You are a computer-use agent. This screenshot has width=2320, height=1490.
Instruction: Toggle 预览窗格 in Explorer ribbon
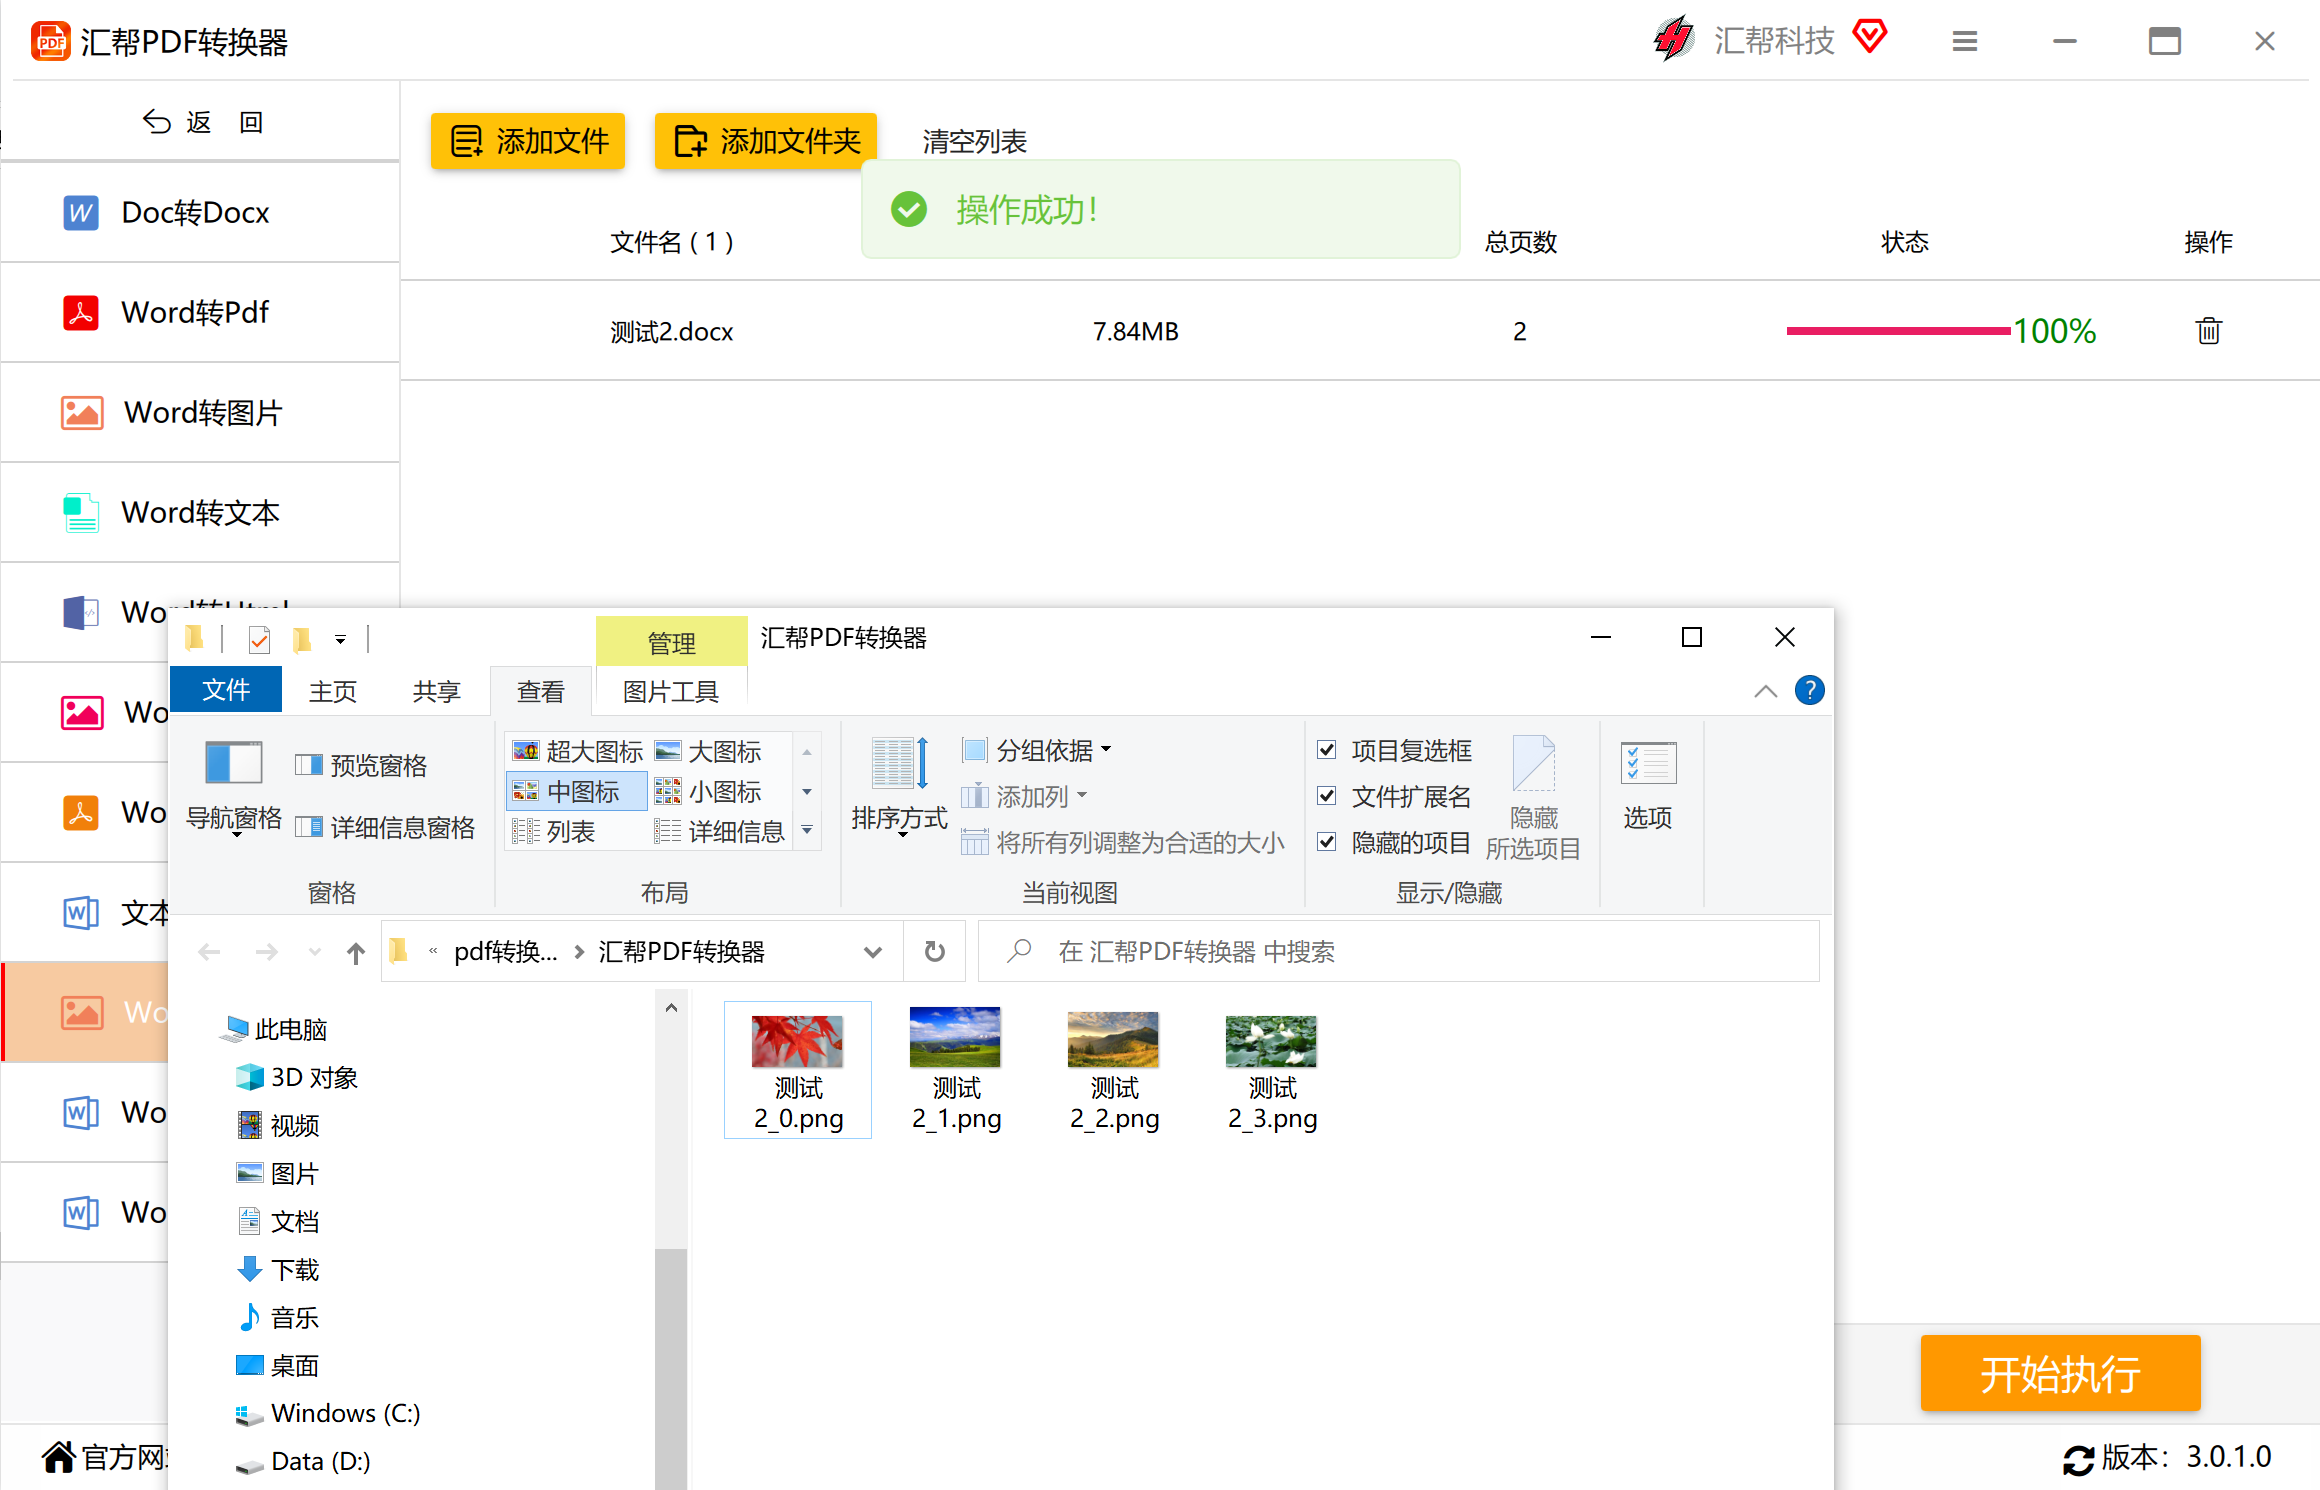tap(361, 766)
